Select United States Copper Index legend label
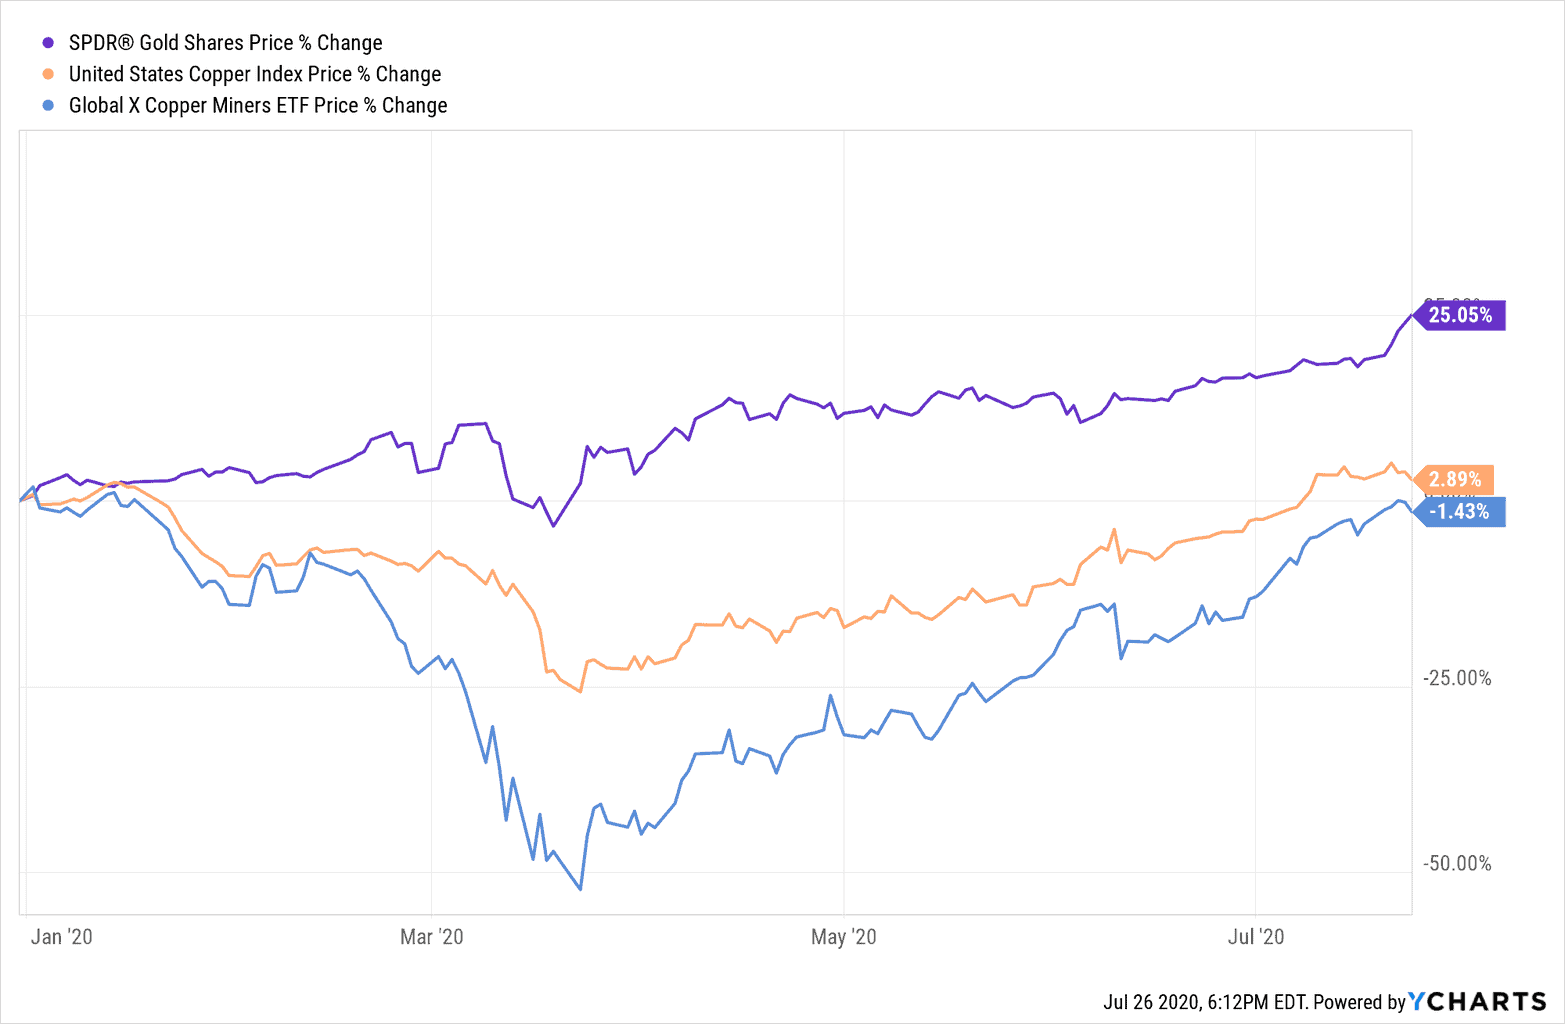This screenshot has height=1024, width=1565. click(x=254, y=74)
